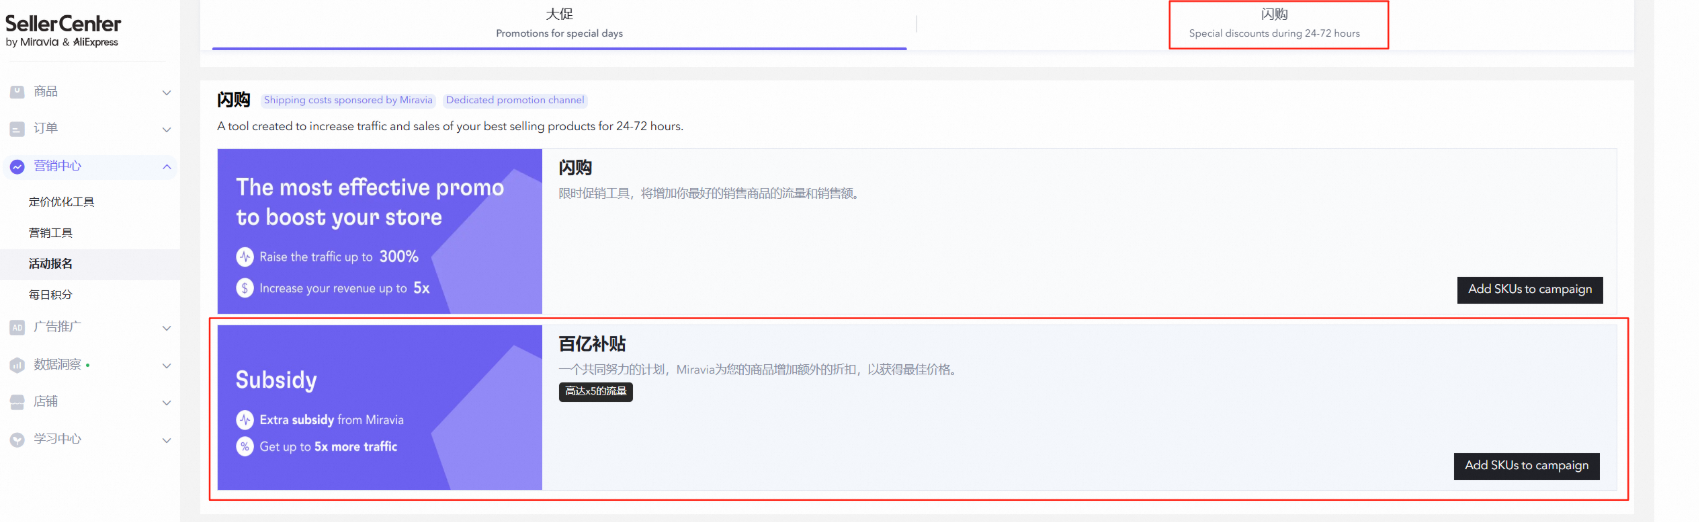1699x522 pixels.
Task: Expand the 商品 menu chevron
Action: [166, 92]
